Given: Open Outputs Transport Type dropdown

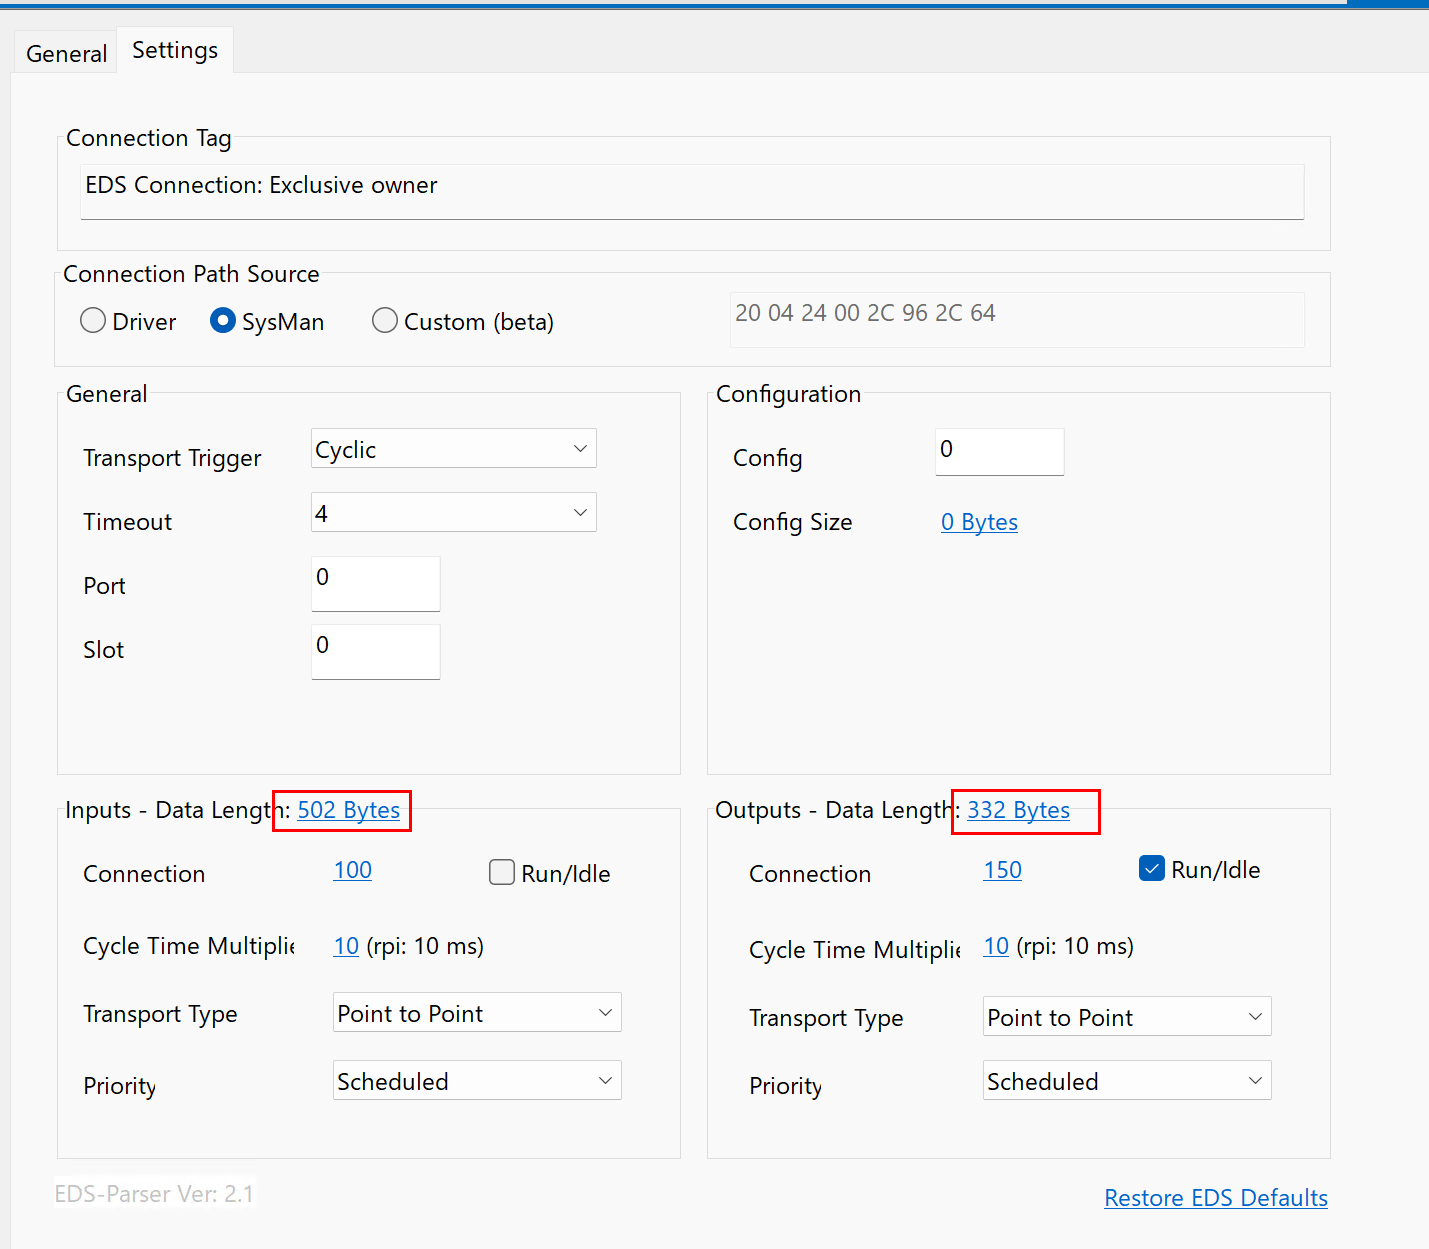Looking at the screenshot, I should pyautogui.click(x=1127, y=1017).
